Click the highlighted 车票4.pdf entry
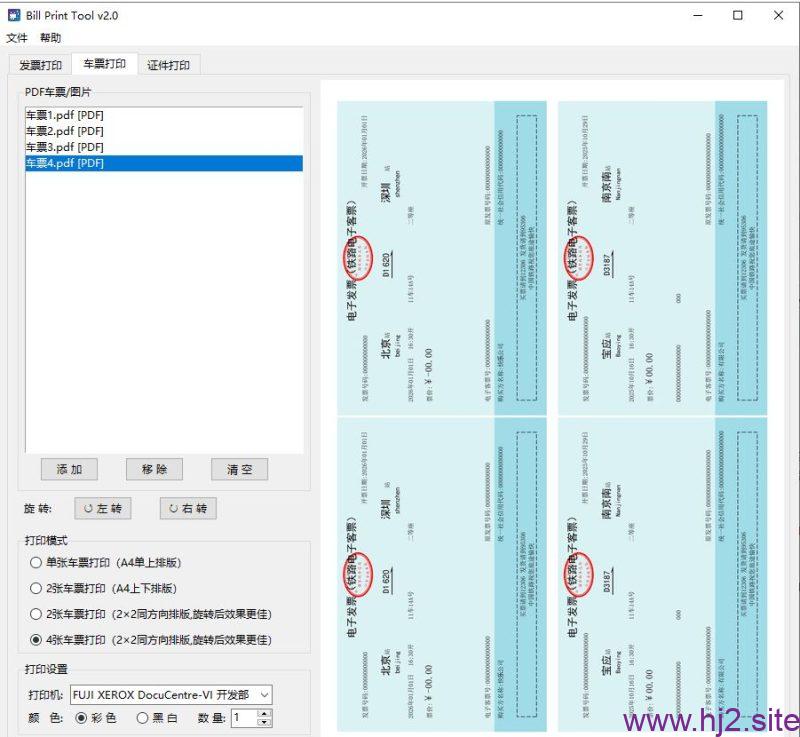 click(164, 163)
